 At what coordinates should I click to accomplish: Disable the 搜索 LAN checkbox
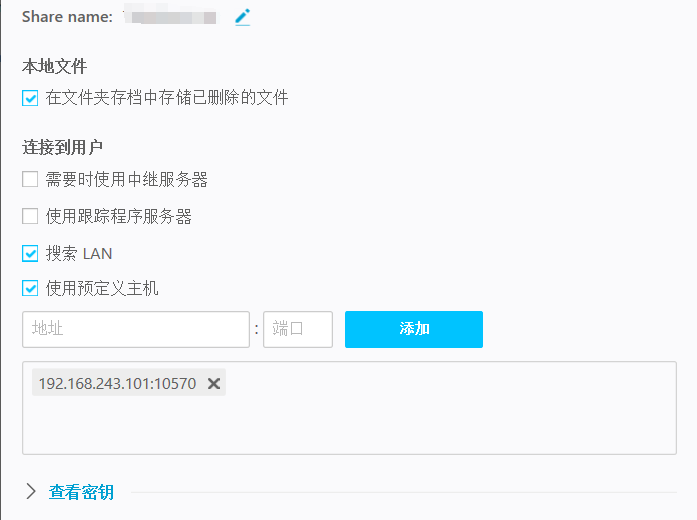(30, 253)
